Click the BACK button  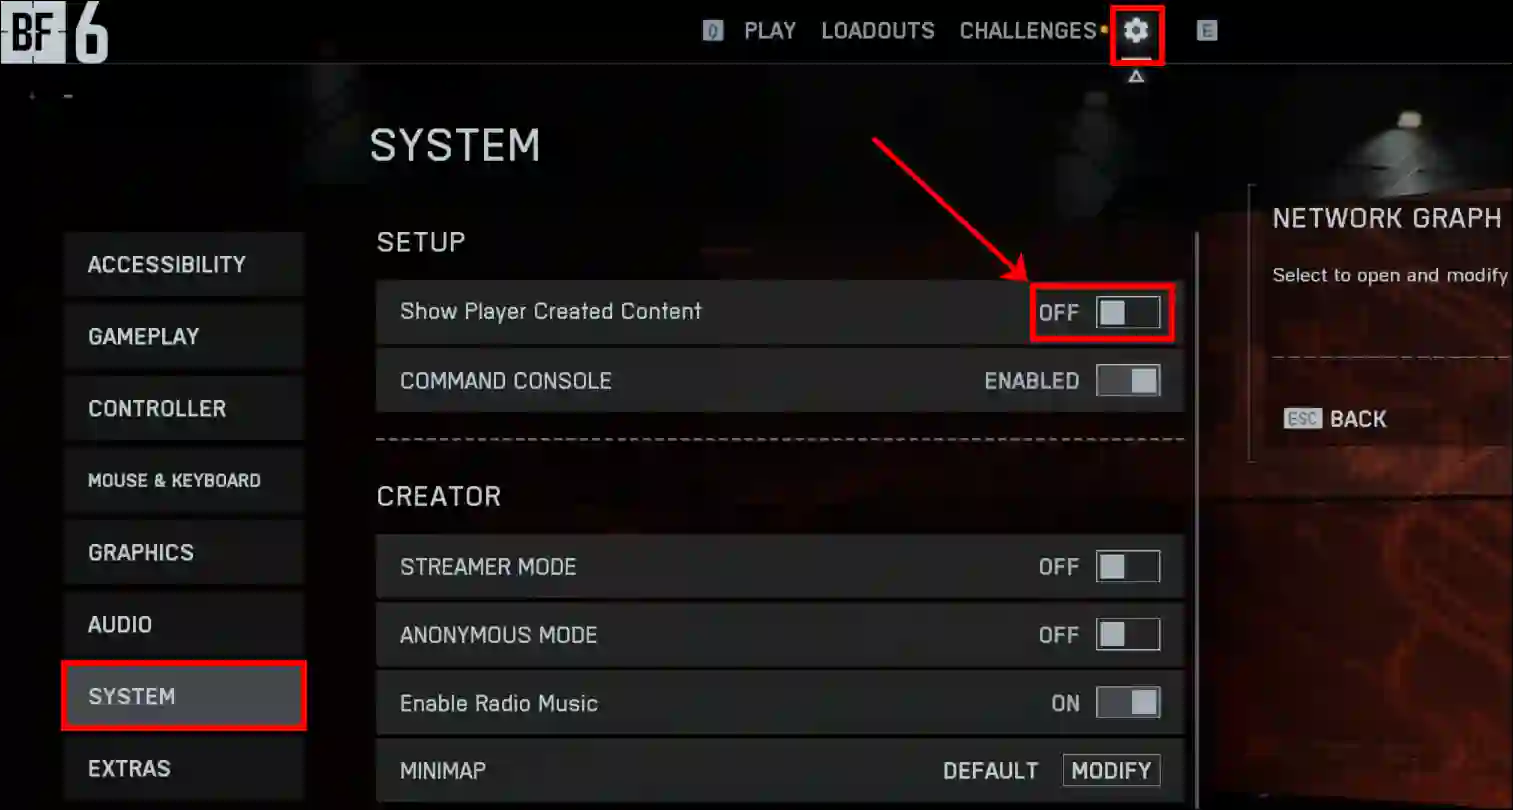coord(1358,419)
